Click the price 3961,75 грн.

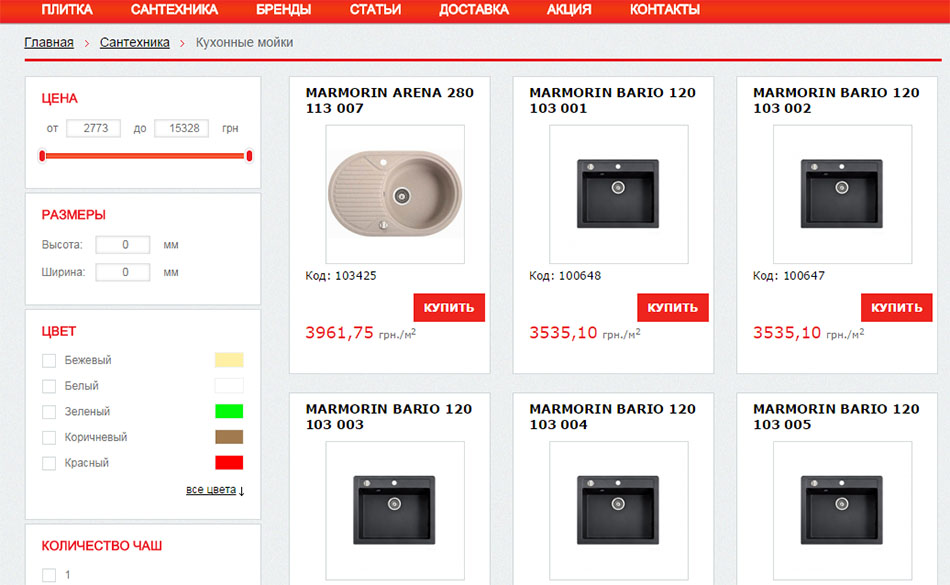coord(360,333)
